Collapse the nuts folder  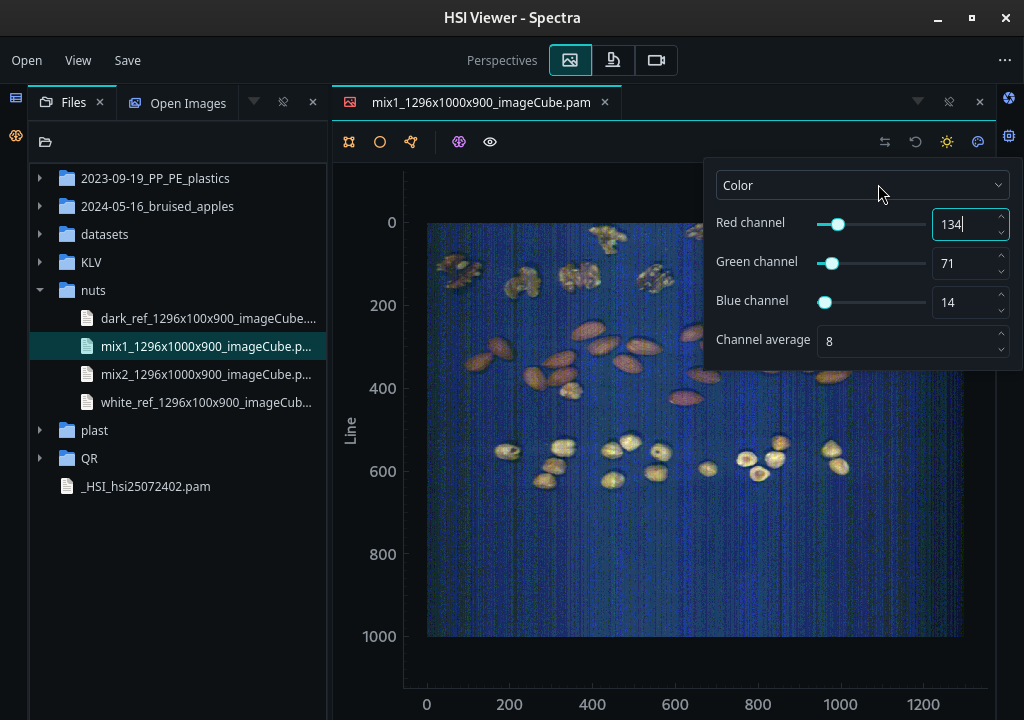point(40,290)
